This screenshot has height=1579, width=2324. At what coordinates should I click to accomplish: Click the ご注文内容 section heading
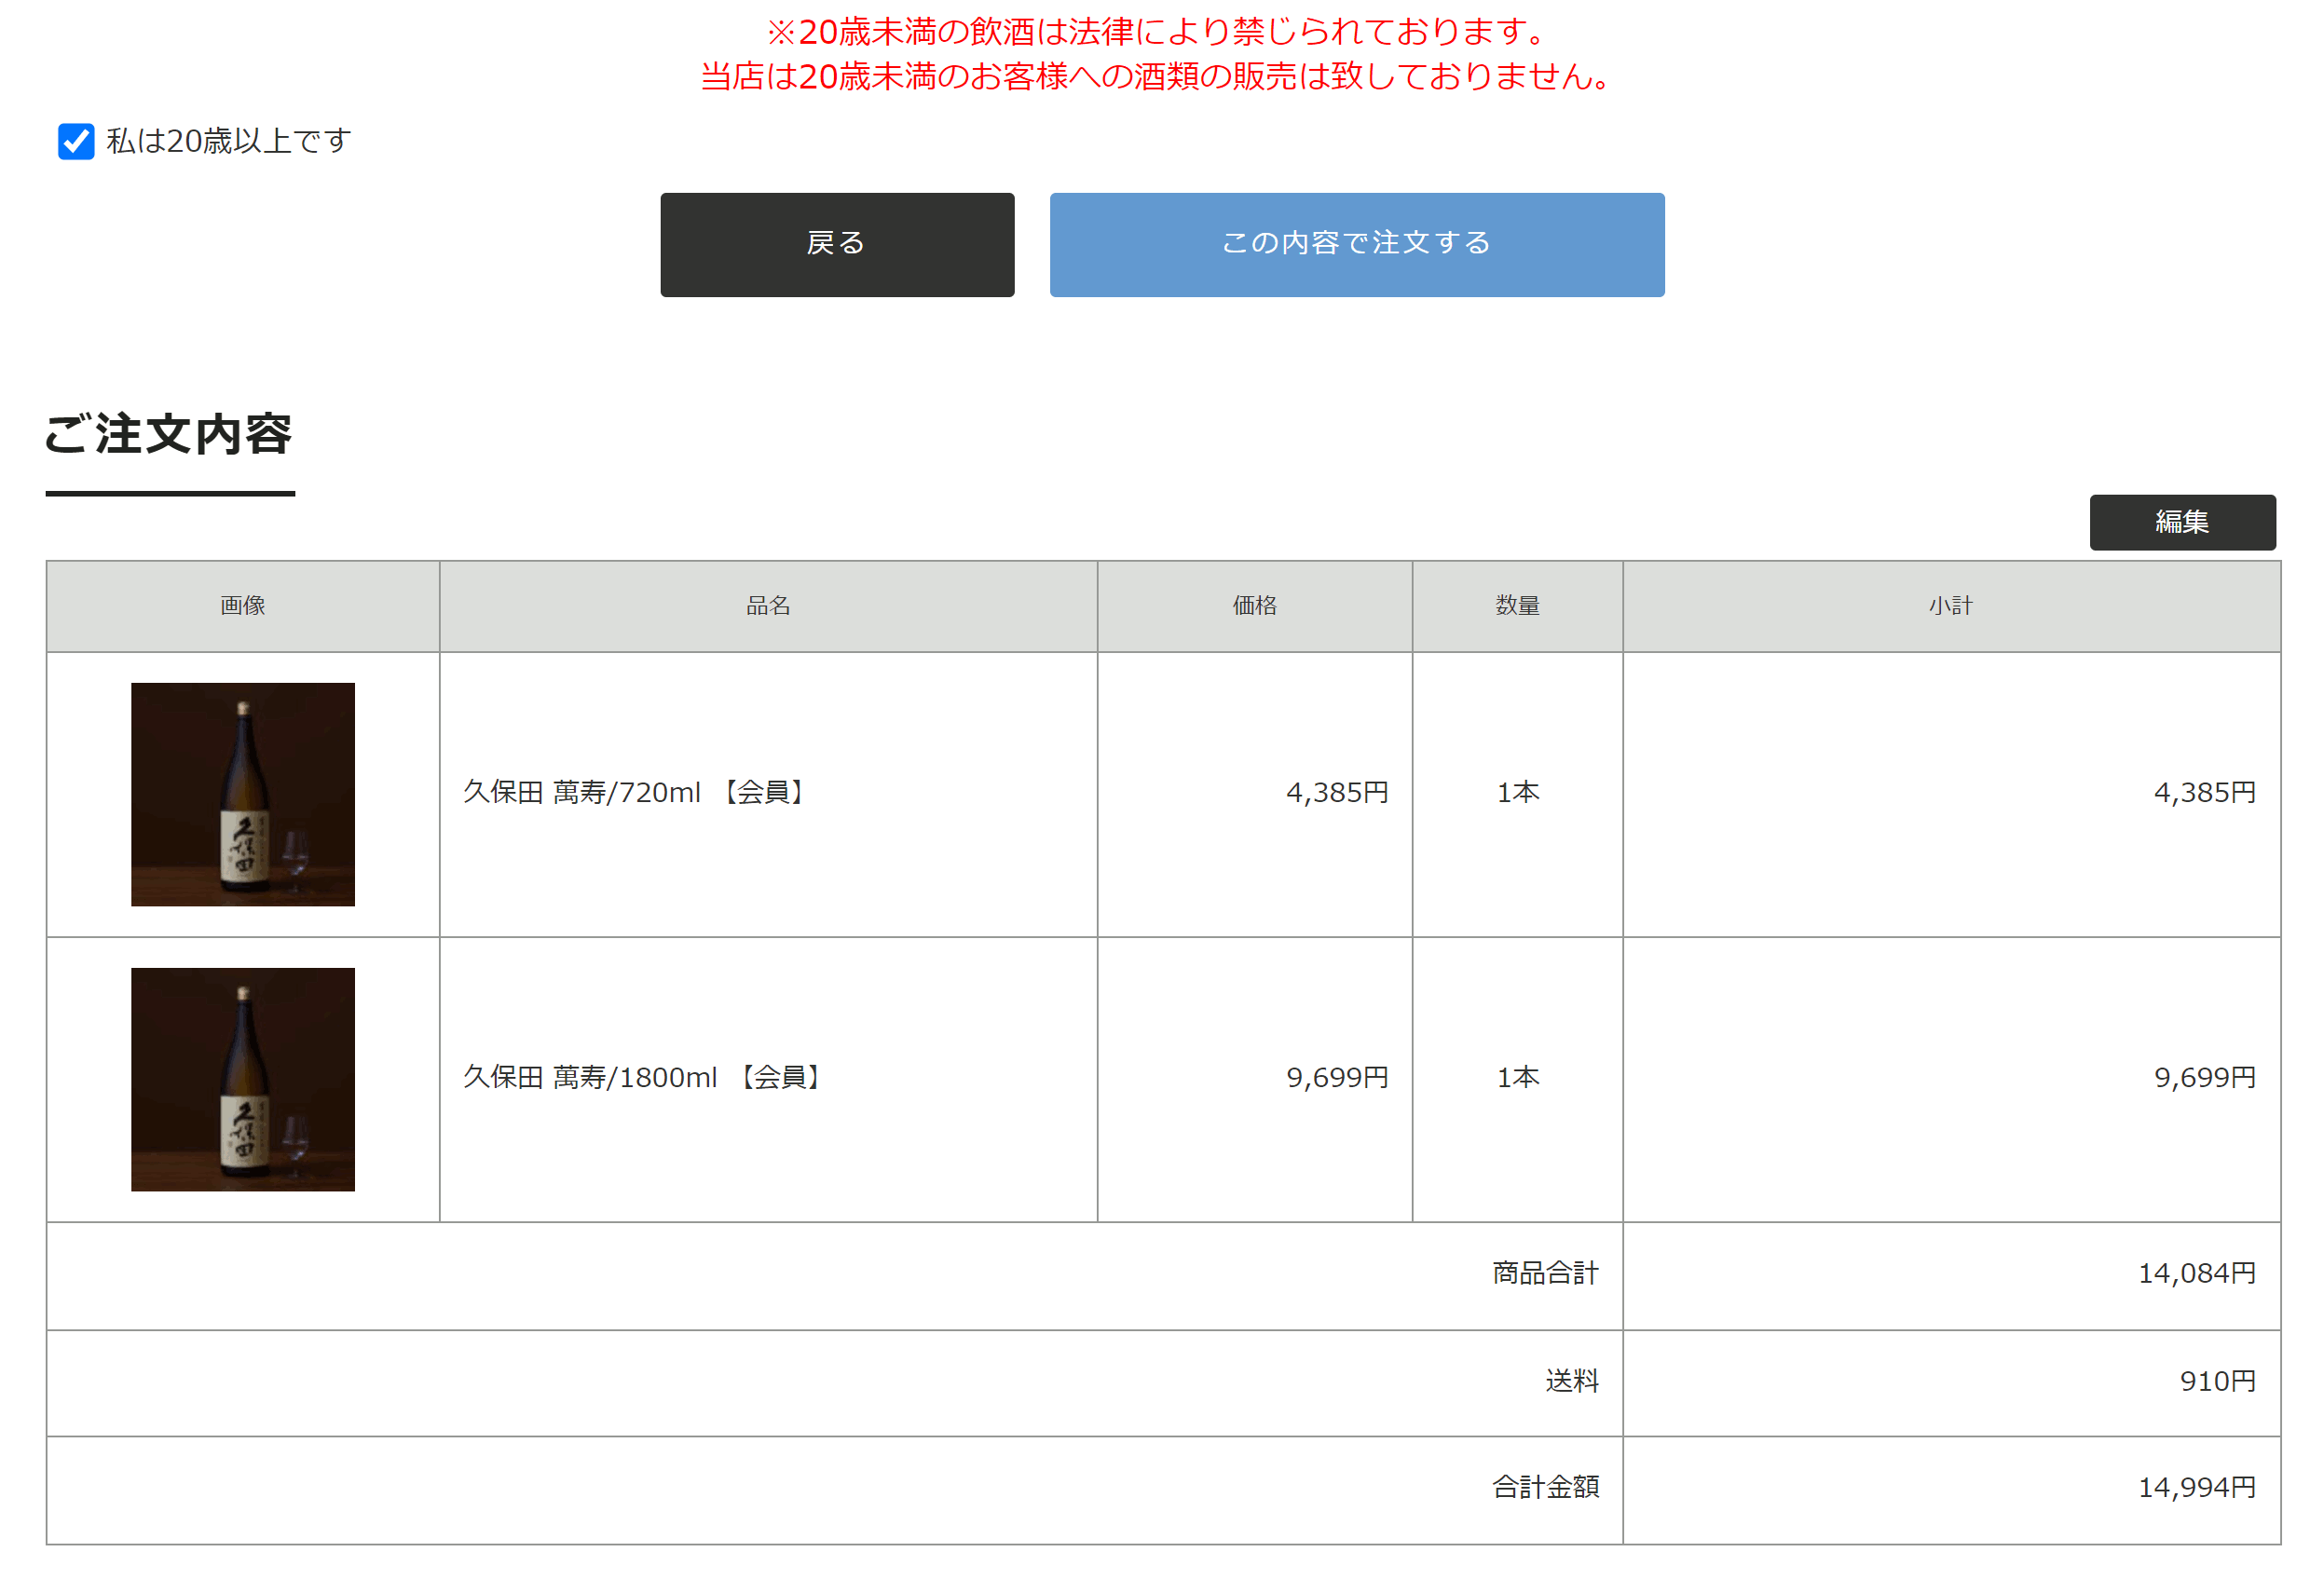pos(169,434)
